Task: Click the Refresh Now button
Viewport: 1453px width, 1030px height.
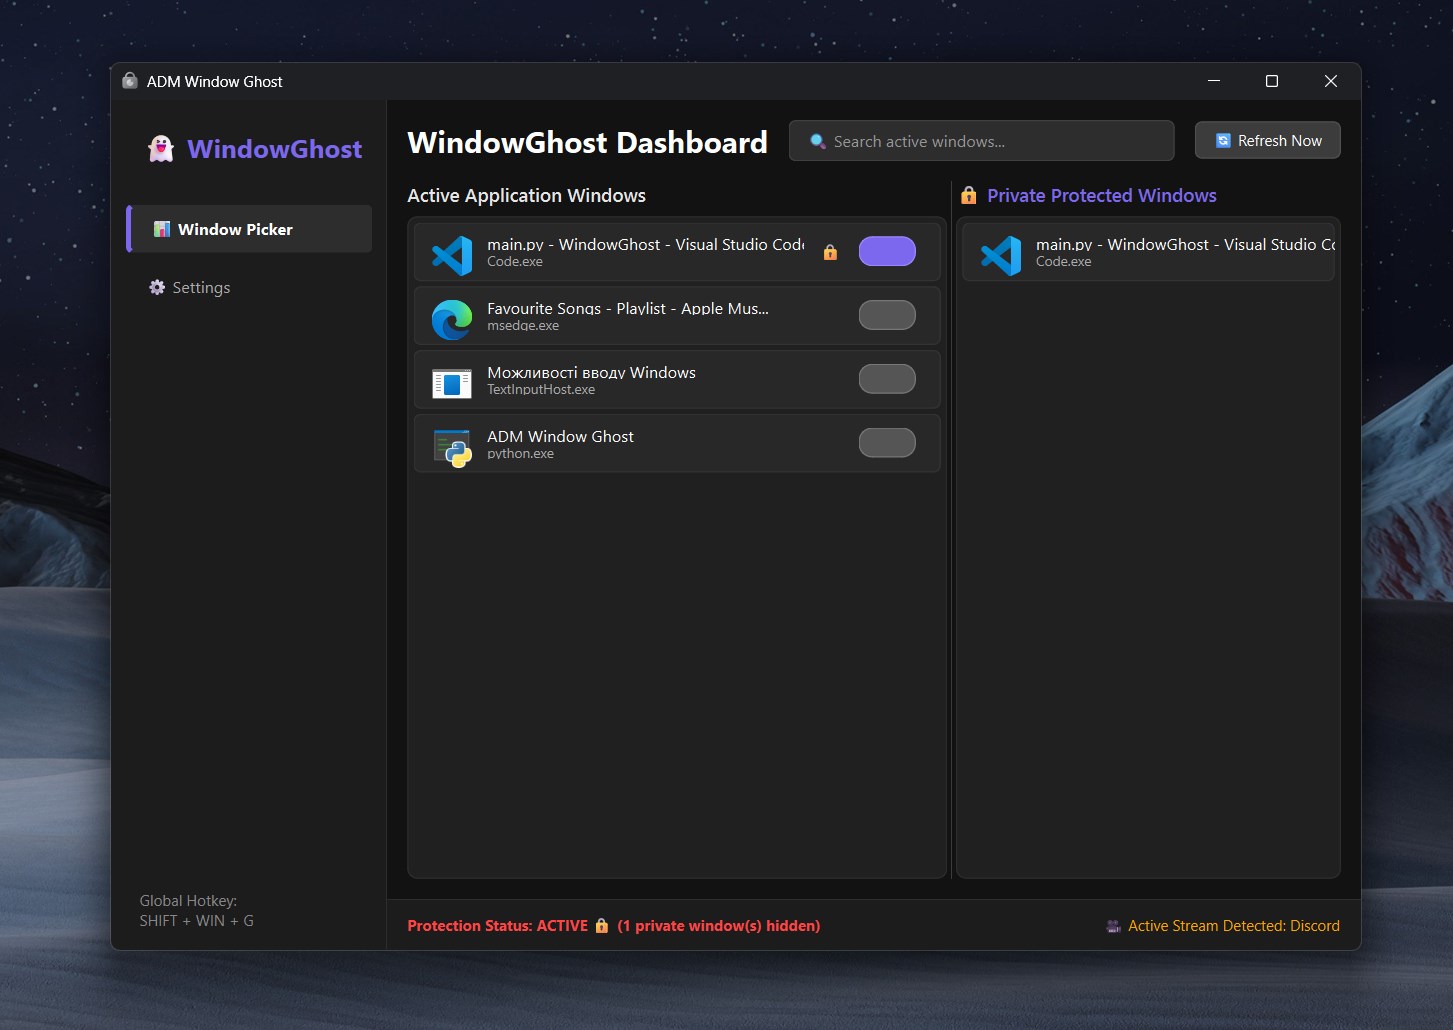Action: click(1267, 141)
